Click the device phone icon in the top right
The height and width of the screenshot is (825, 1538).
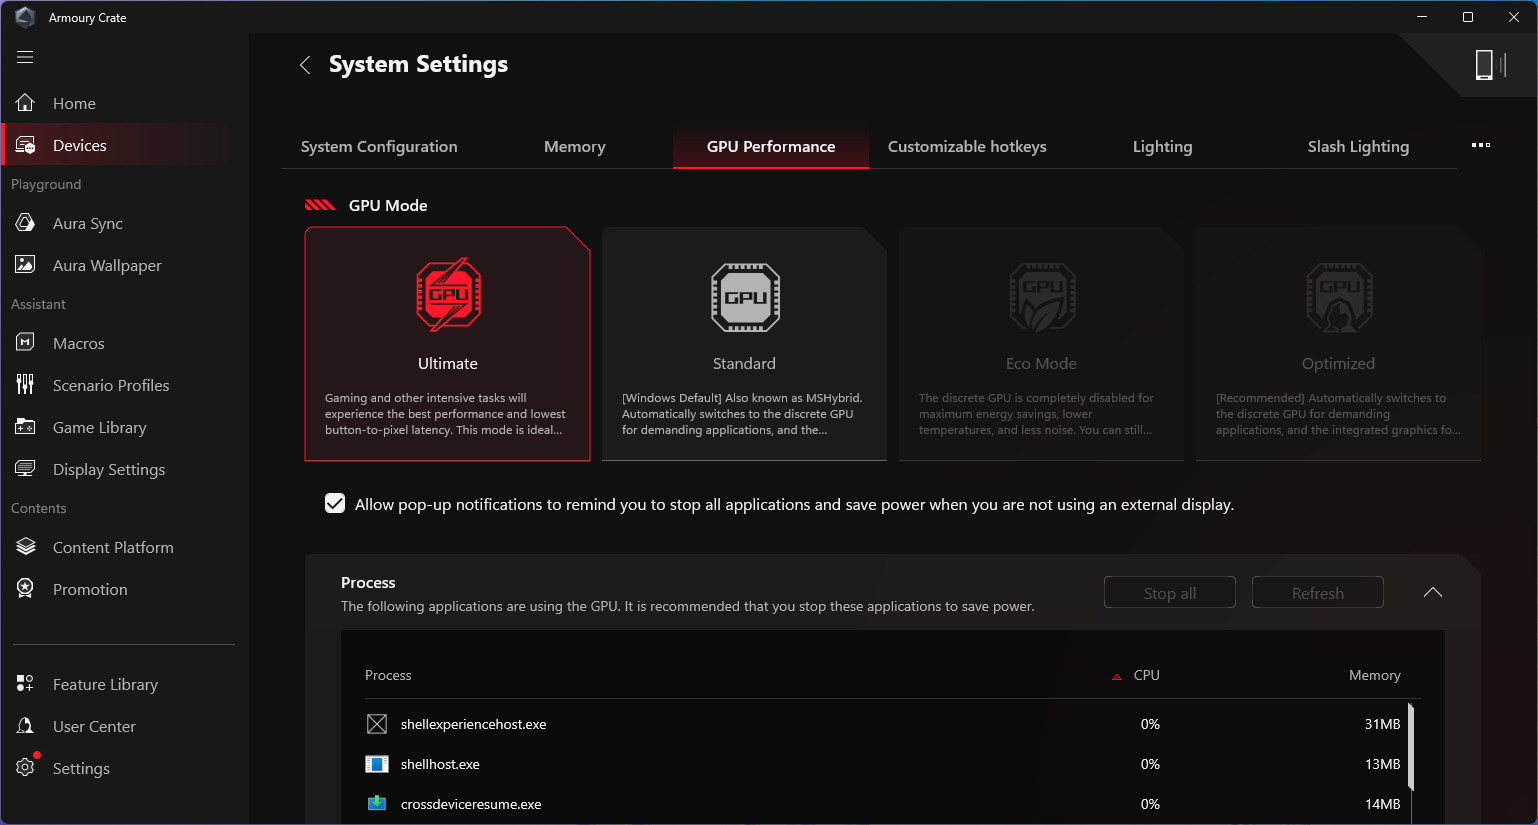[x=1485, y=65]
